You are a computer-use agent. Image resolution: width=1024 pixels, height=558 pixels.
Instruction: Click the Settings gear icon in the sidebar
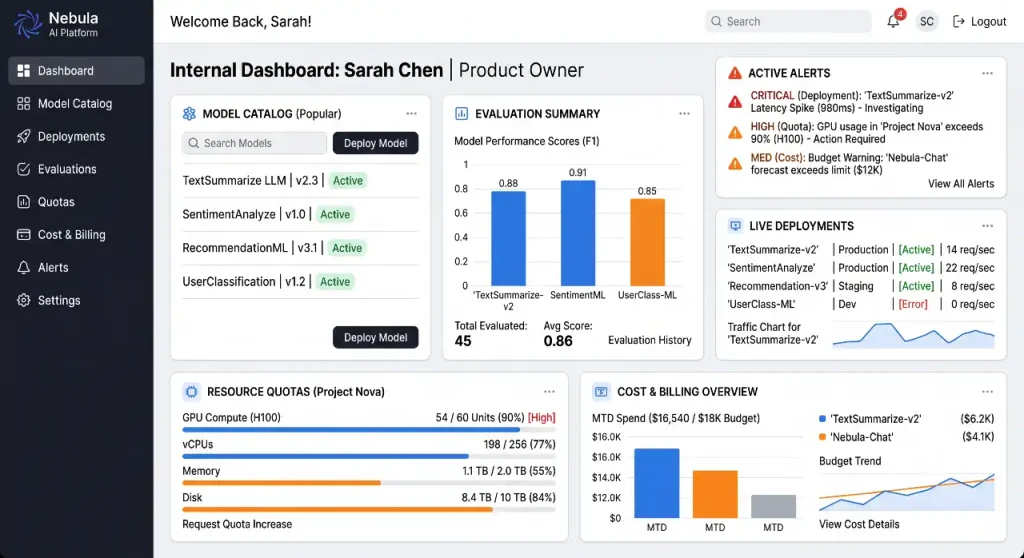24,300
